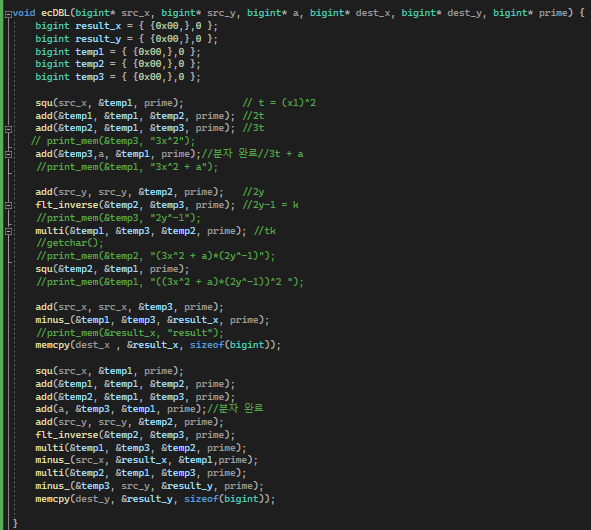591x530 pixels.
Task: Click the 'bigint temp2' declaration line
Action: pos(118,64)
